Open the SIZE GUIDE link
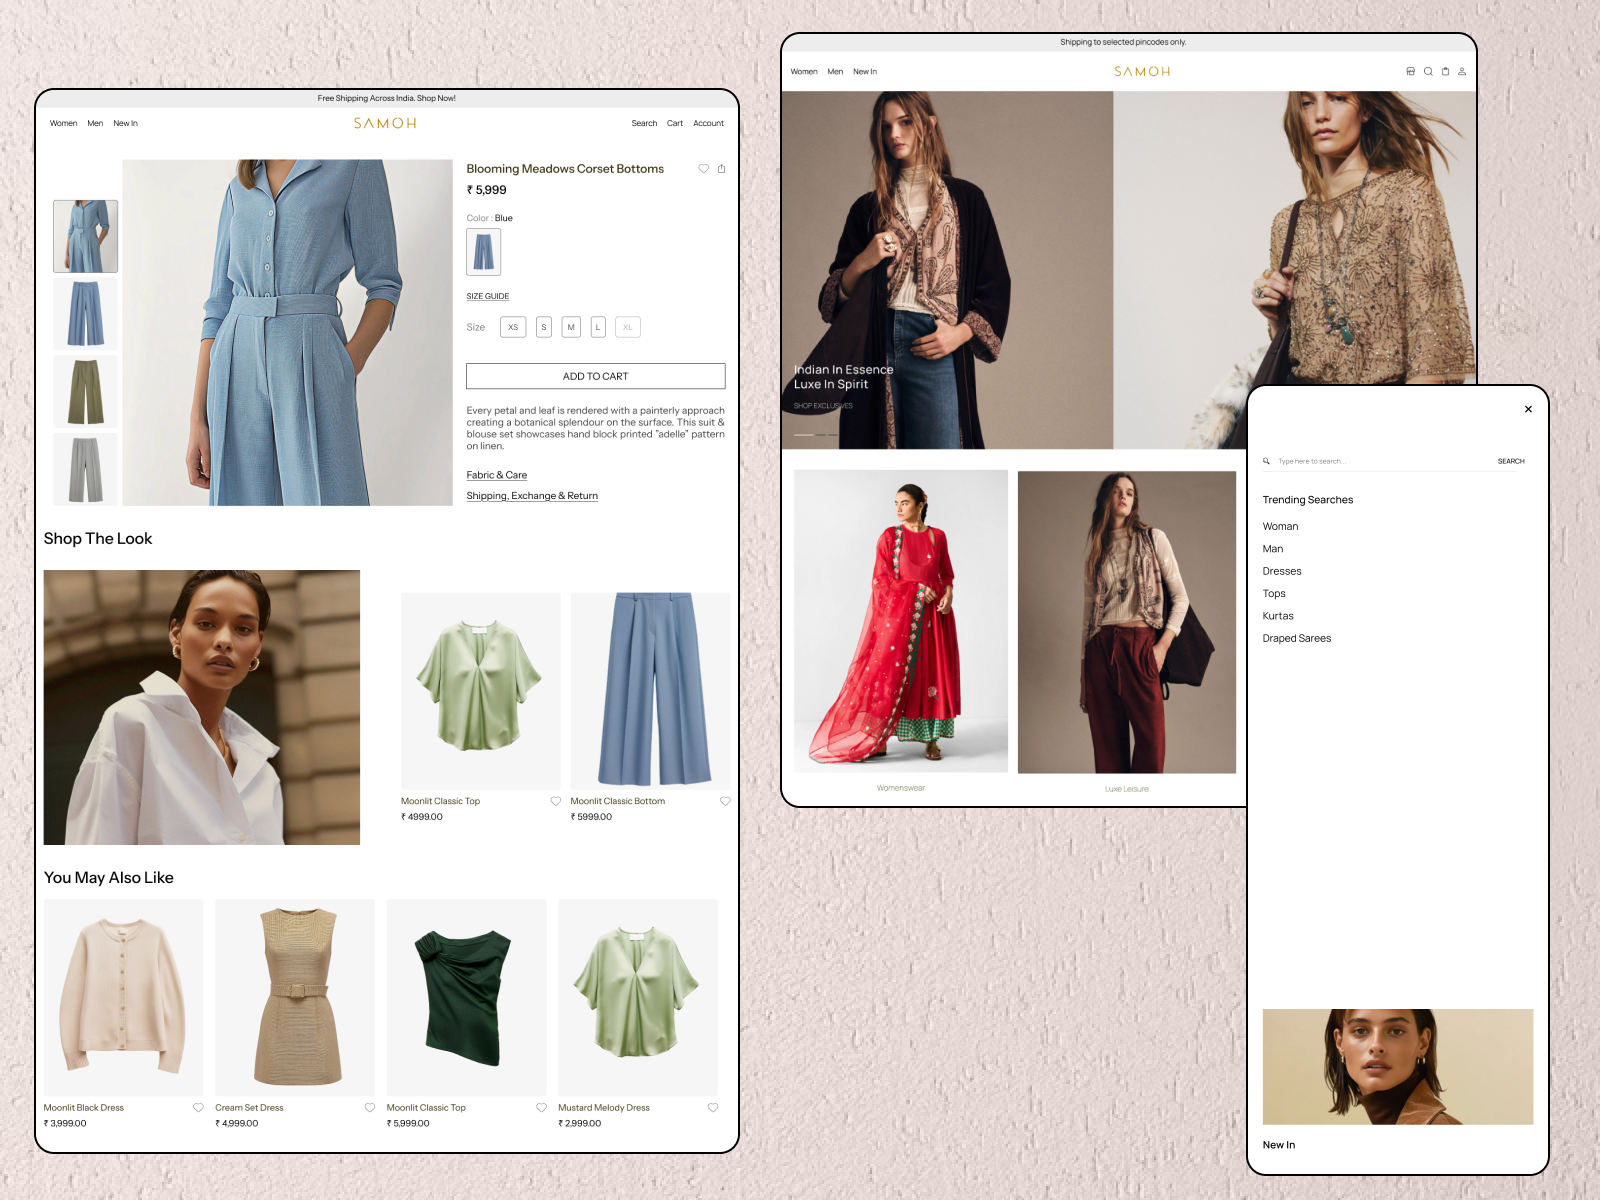1600x1200 pixels. coord(488,296)
